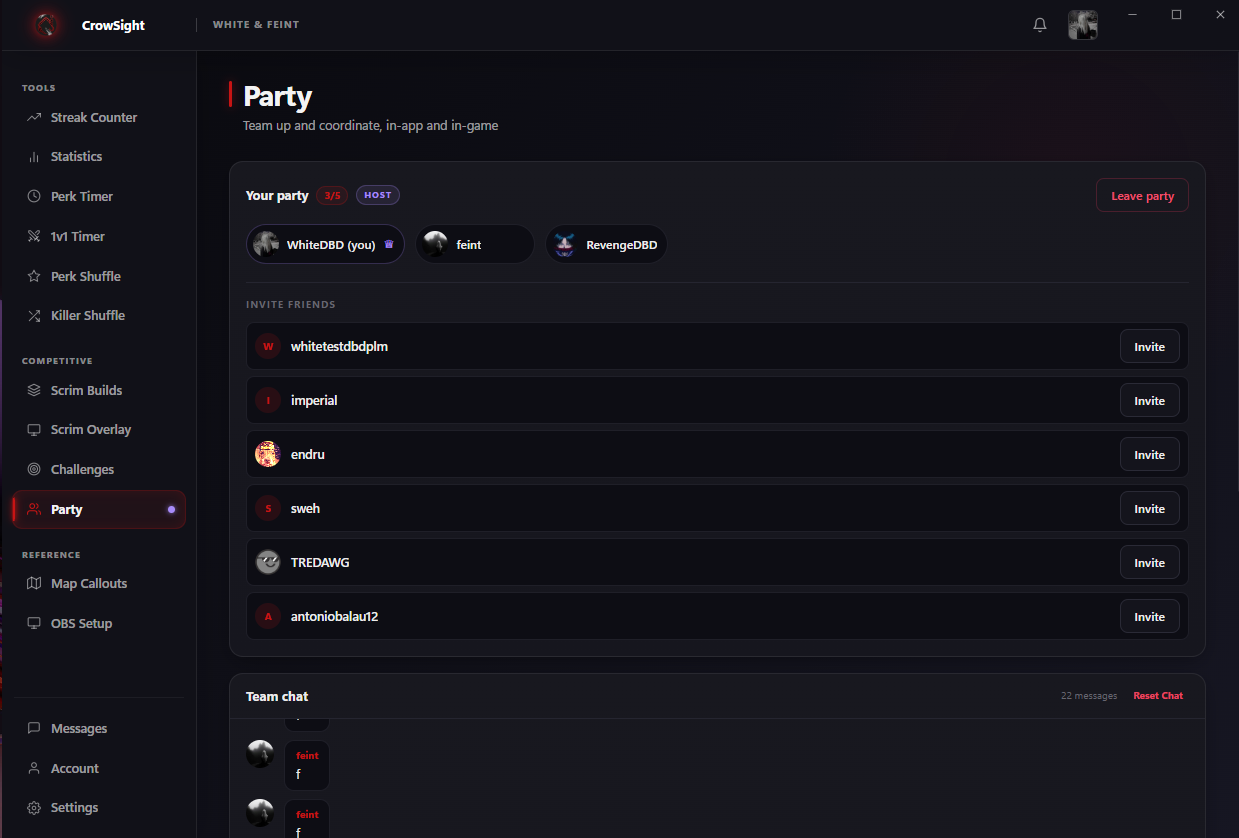Click the Scrim Builds layers icon
1239x838 pixels.
pyautogui.click(x=34, y=390)
